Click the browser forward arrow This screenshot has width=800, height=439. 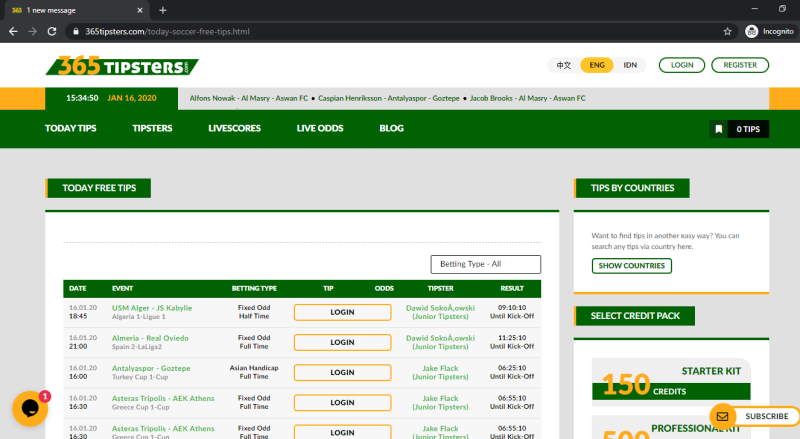point(33,32)
